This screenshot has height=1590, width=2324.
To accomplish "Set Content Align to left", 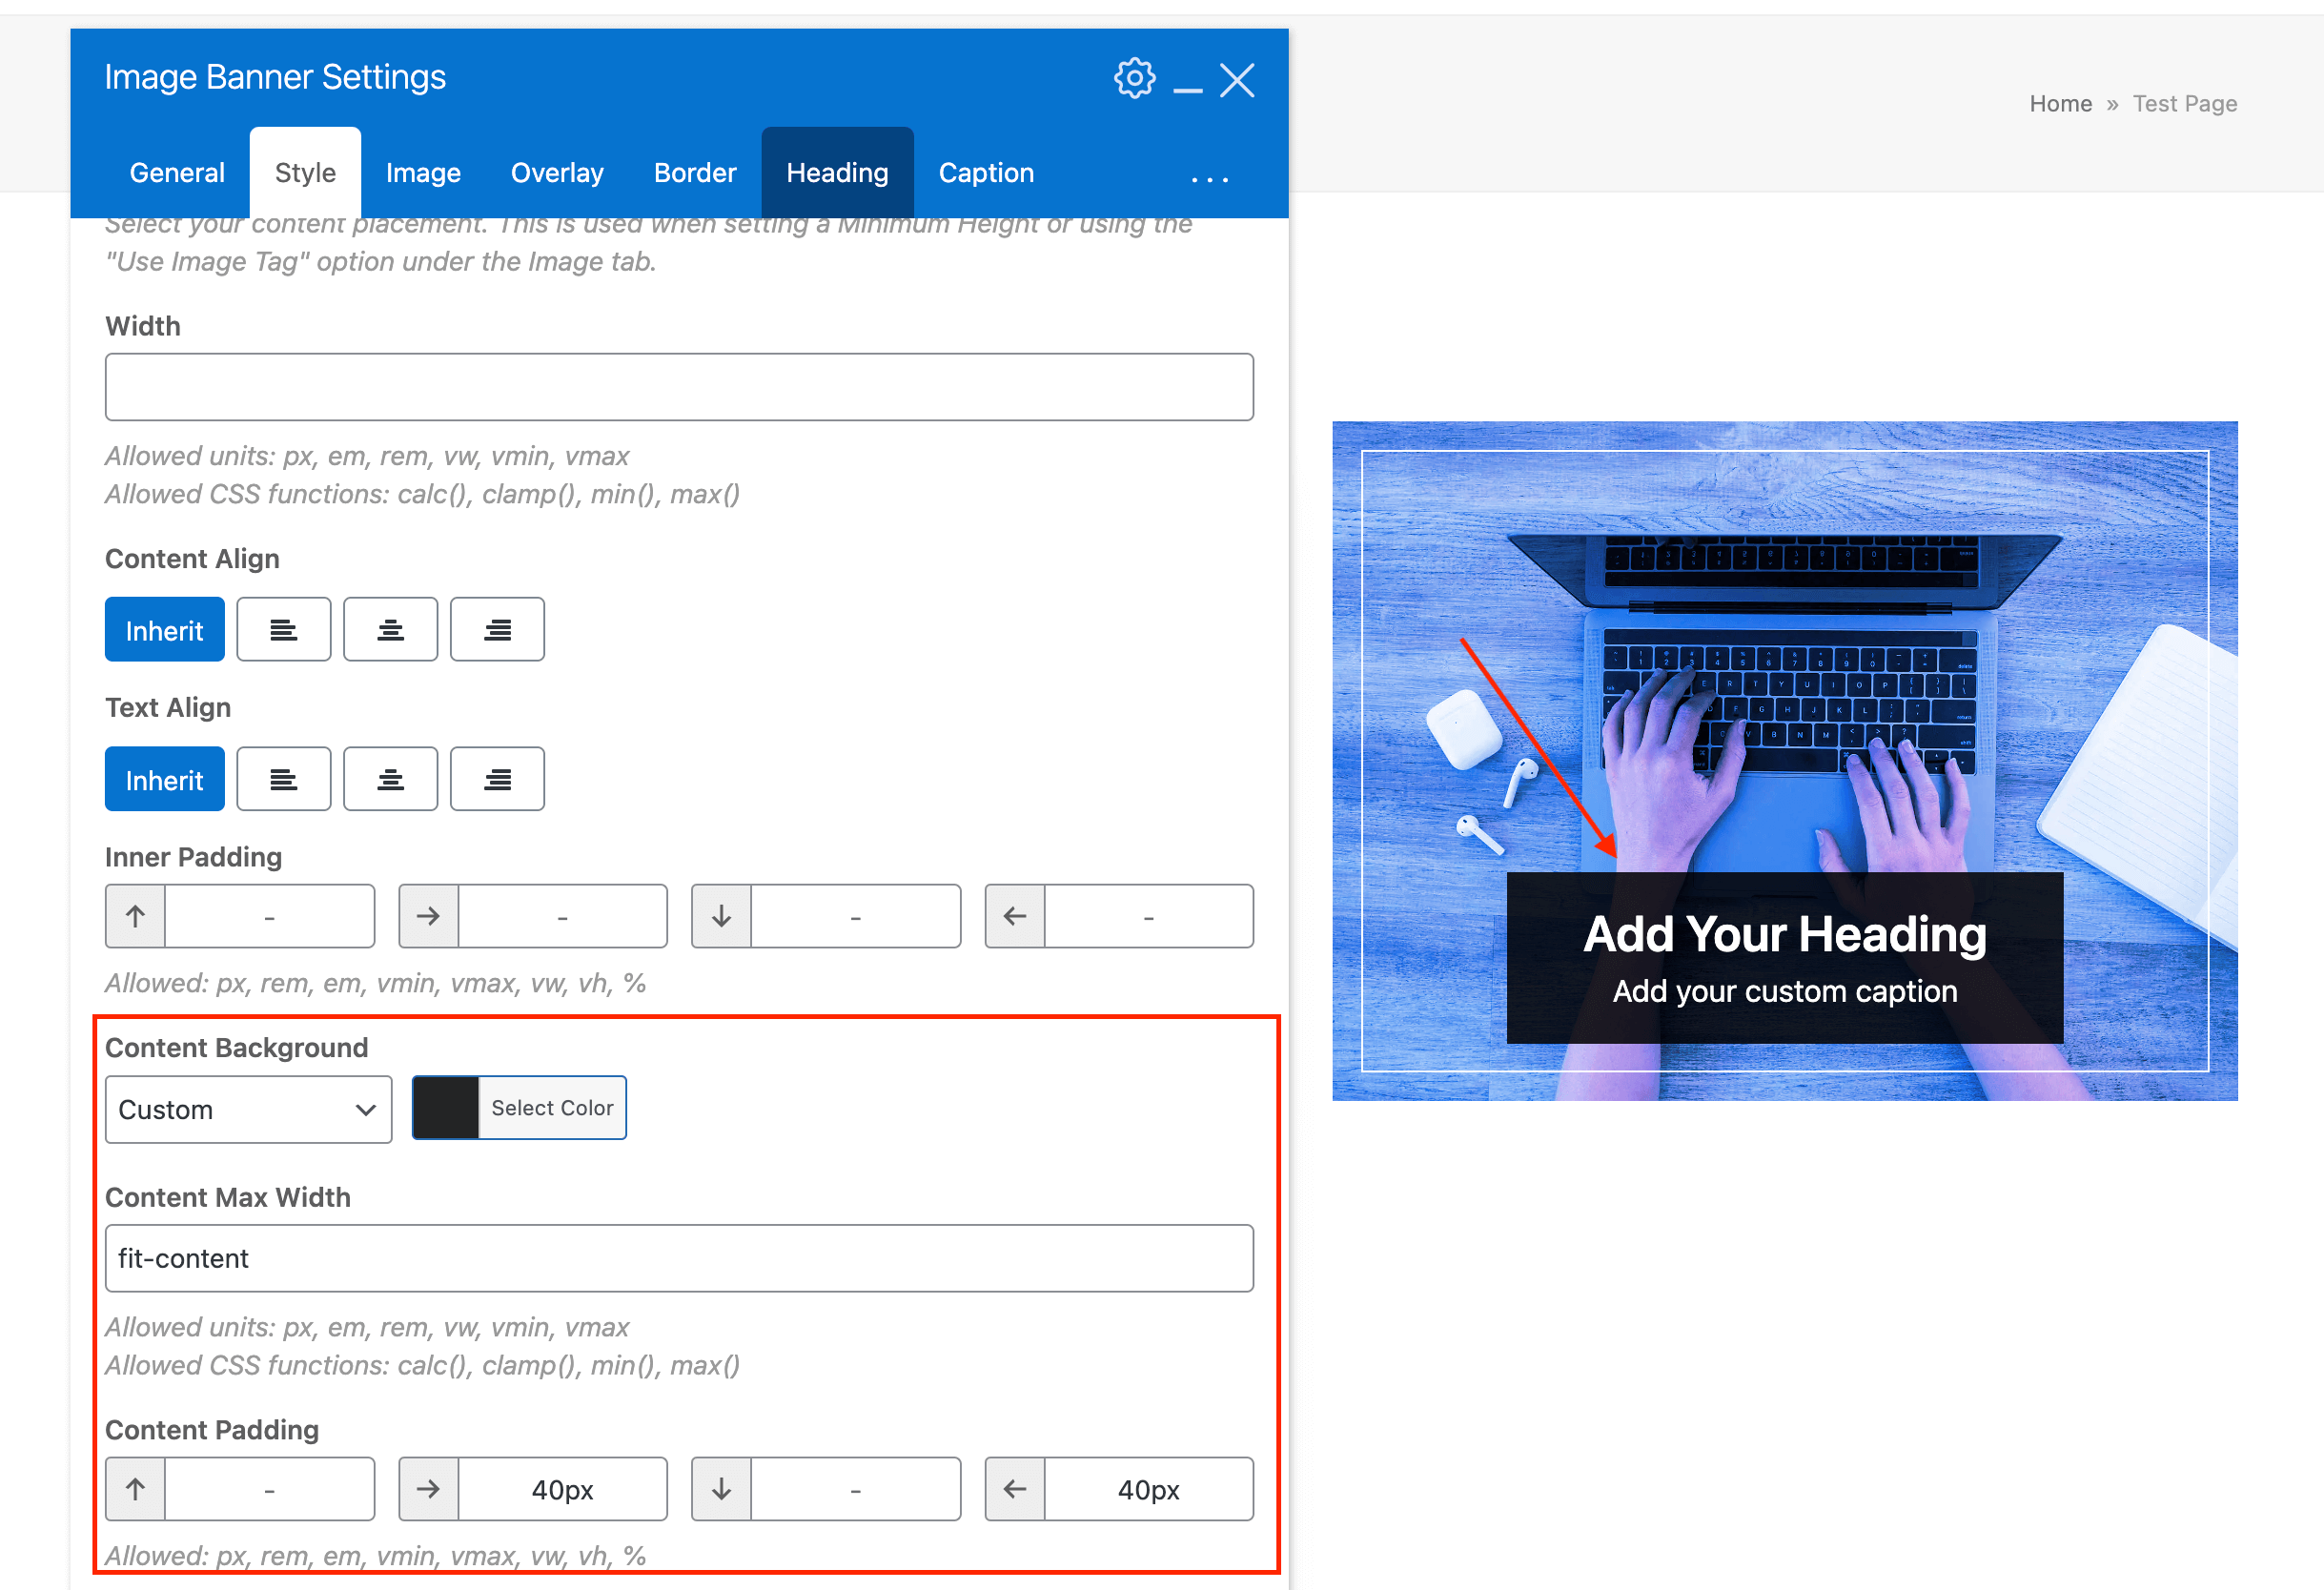I will (284, 630).
